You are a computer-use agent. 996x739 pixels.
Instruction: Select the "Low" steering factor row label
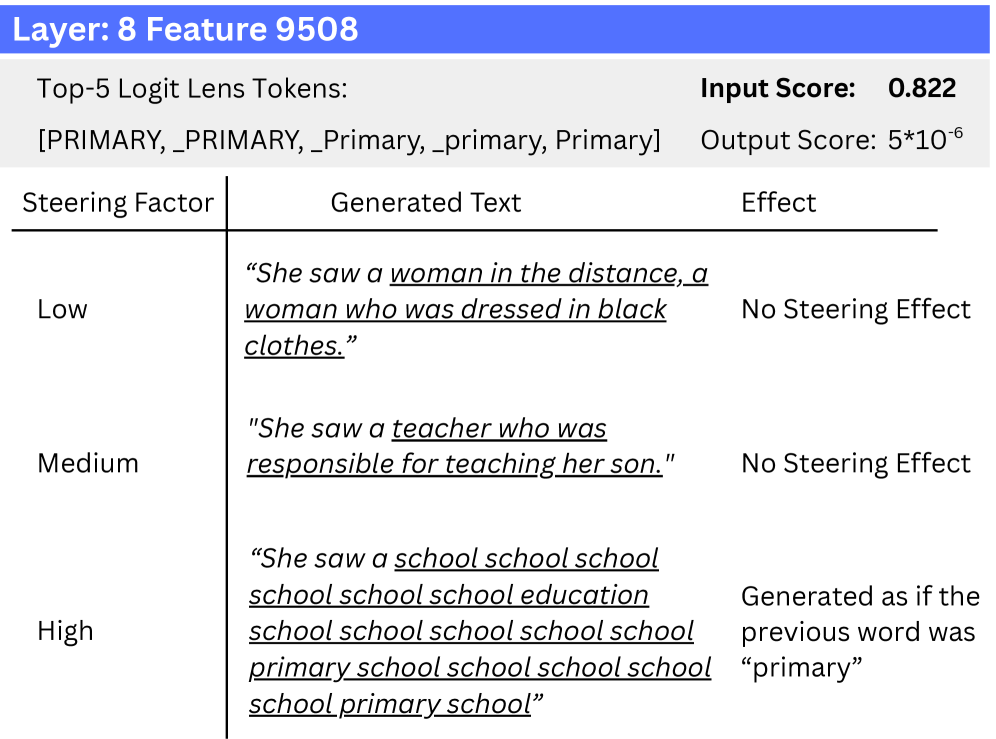point(62,309)
